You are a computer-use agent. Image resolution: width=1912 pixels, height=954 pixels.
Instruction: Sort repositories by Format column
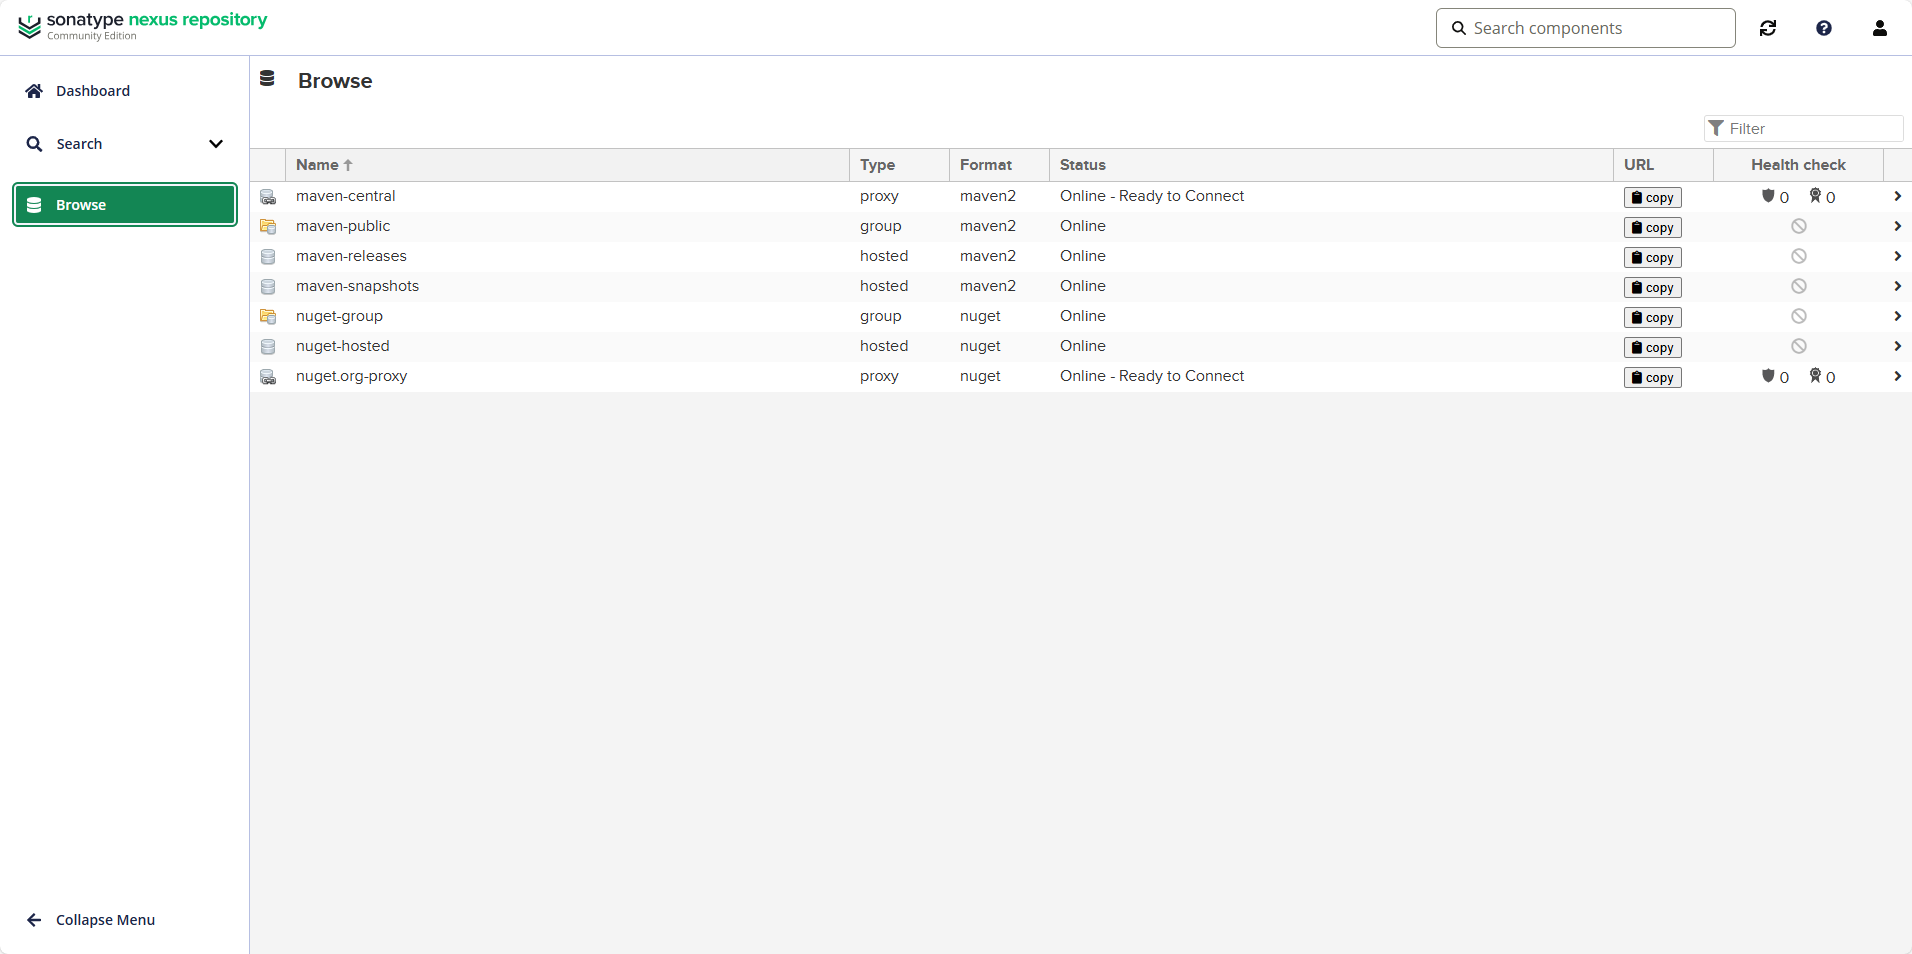[x=985, y=165]
